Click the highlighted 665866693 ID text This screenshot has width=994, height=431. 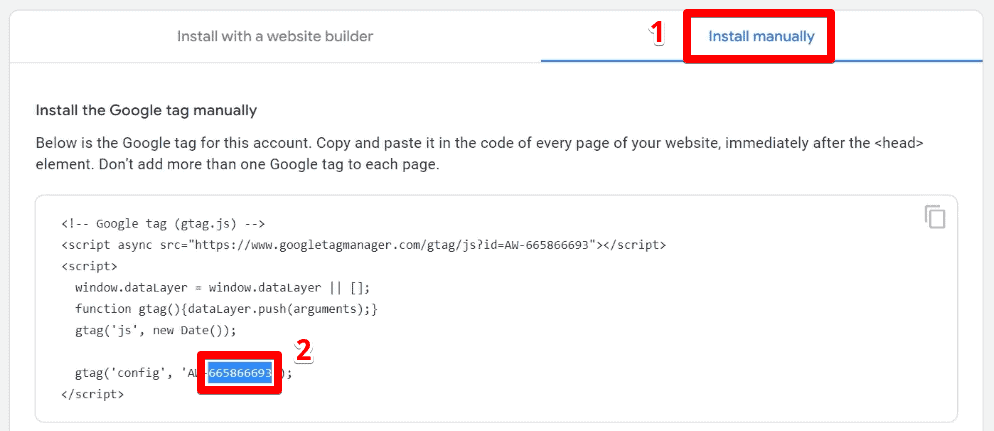pyautogui.click(x=240, y=373)
